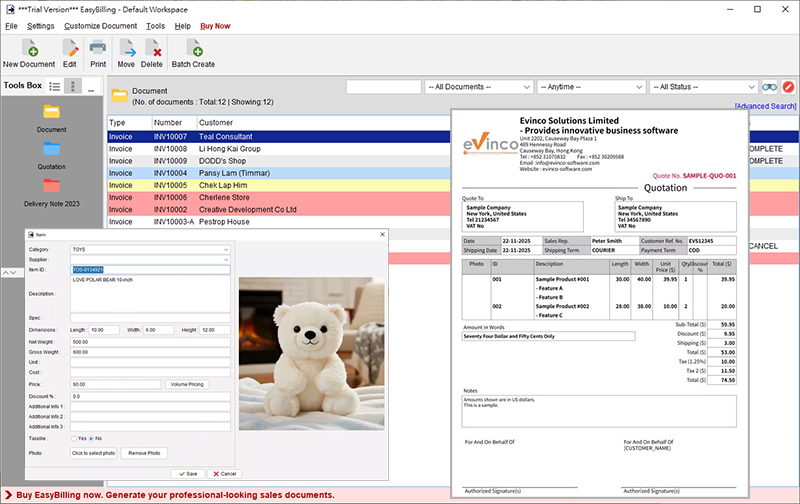The image size is (800, 504).
Task: Open the Customize Document menu
Action: tap(101, 26)
